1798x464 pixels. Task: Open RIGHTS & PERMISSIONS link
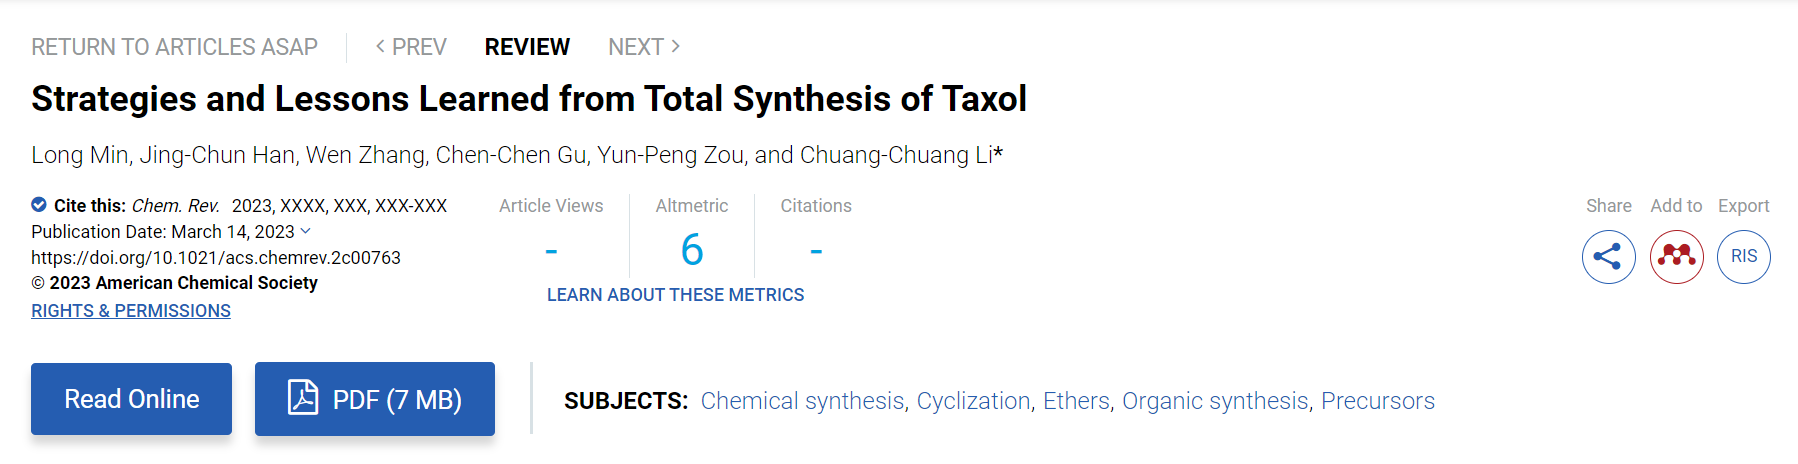pyautogui.click(x=131, y=311)
